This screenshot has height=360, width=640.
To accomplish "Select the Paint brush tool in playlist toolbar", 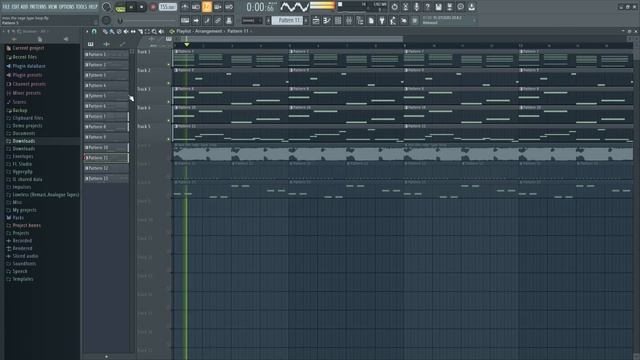I will 112,31.
